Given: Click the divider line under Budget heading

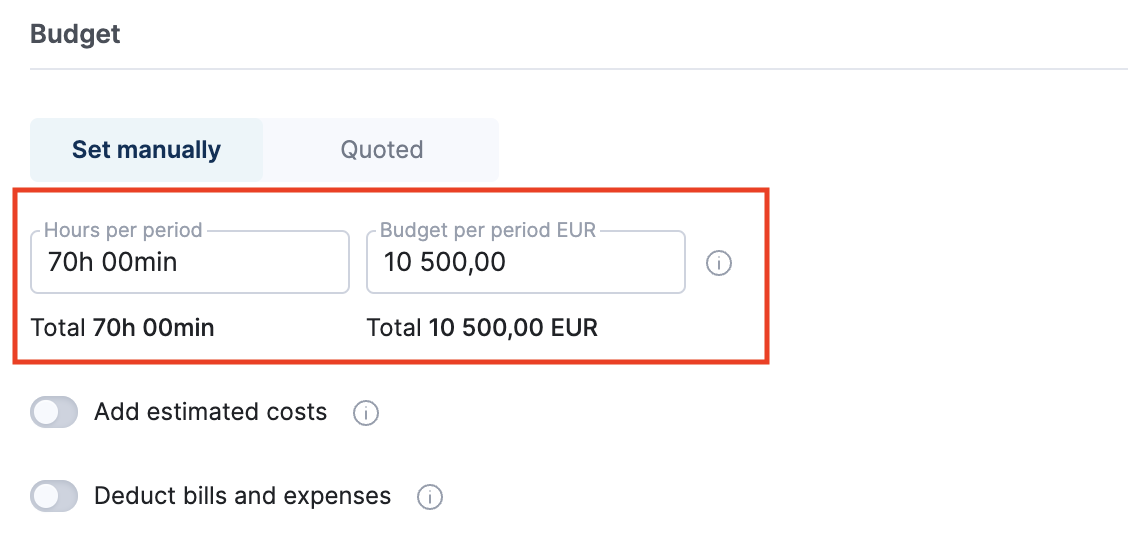Looking at the screenshot, I should point(578,69).
